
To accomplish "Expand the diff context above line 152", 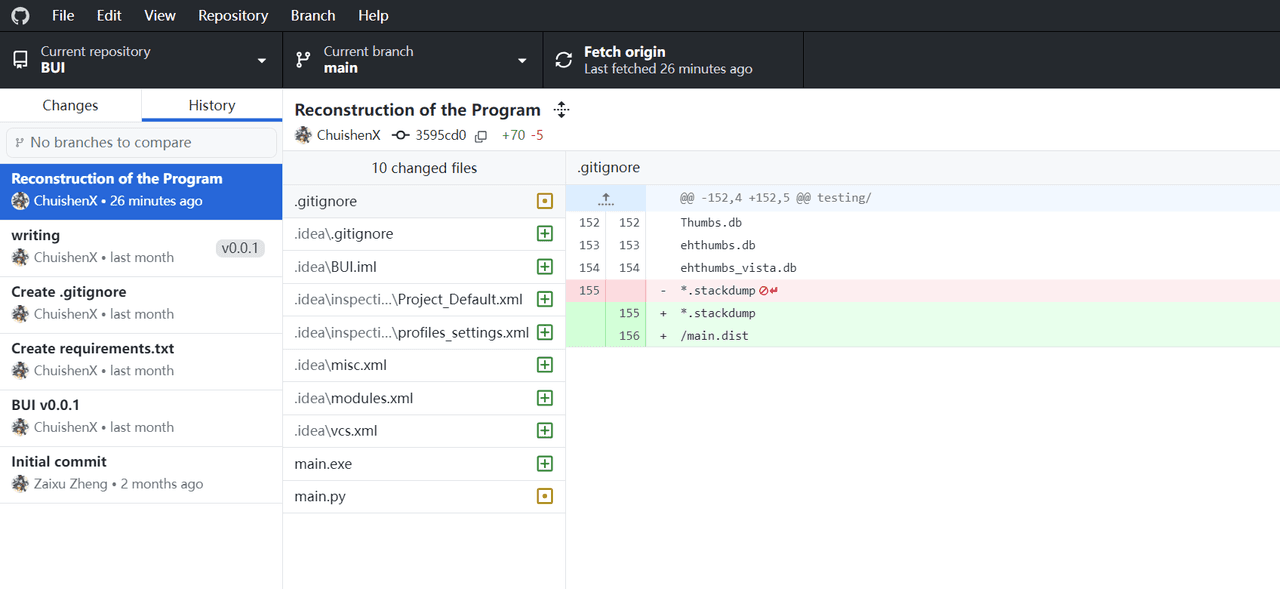I will pyautogui.click(x=605, y=198).
